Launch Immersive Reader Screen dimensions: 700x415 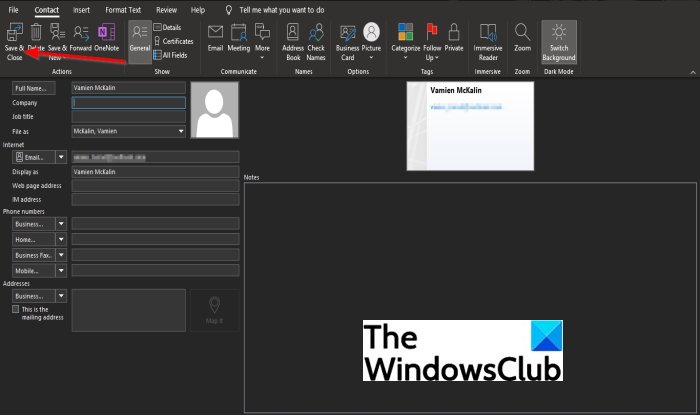[x=488, y=42]
